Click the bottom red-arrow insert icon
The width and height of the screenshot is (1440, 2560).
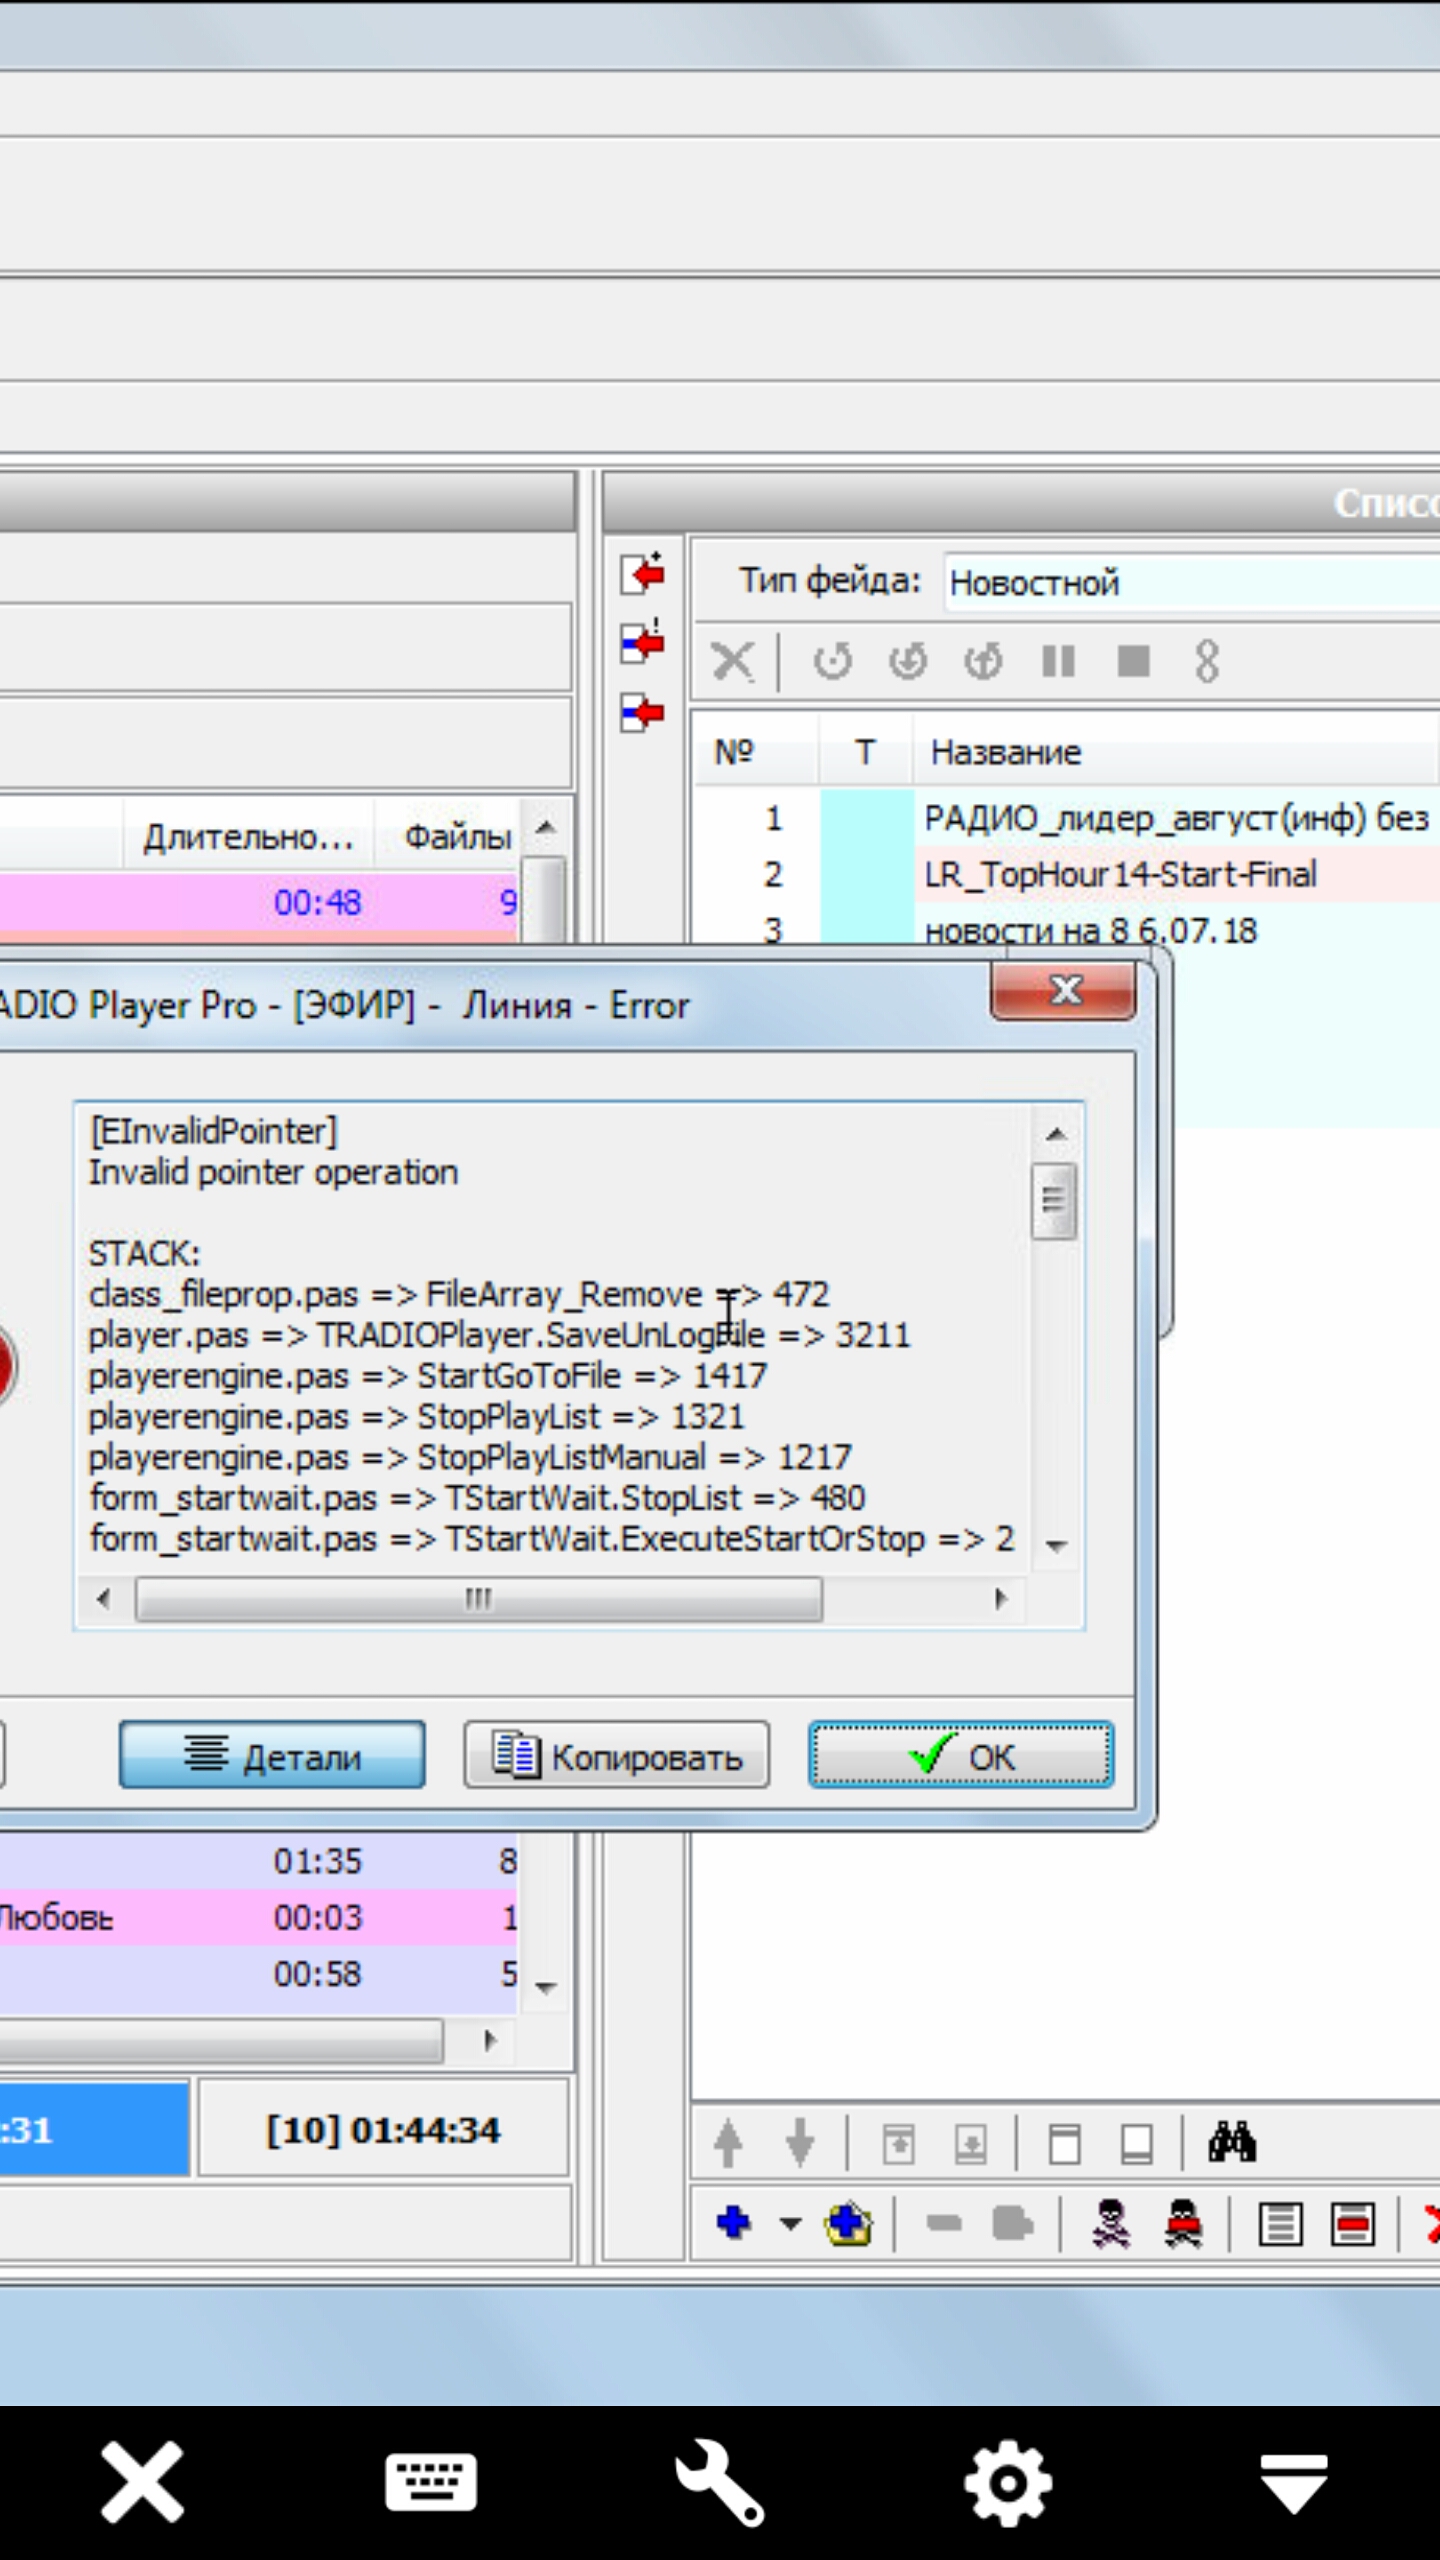coord(642,712)
